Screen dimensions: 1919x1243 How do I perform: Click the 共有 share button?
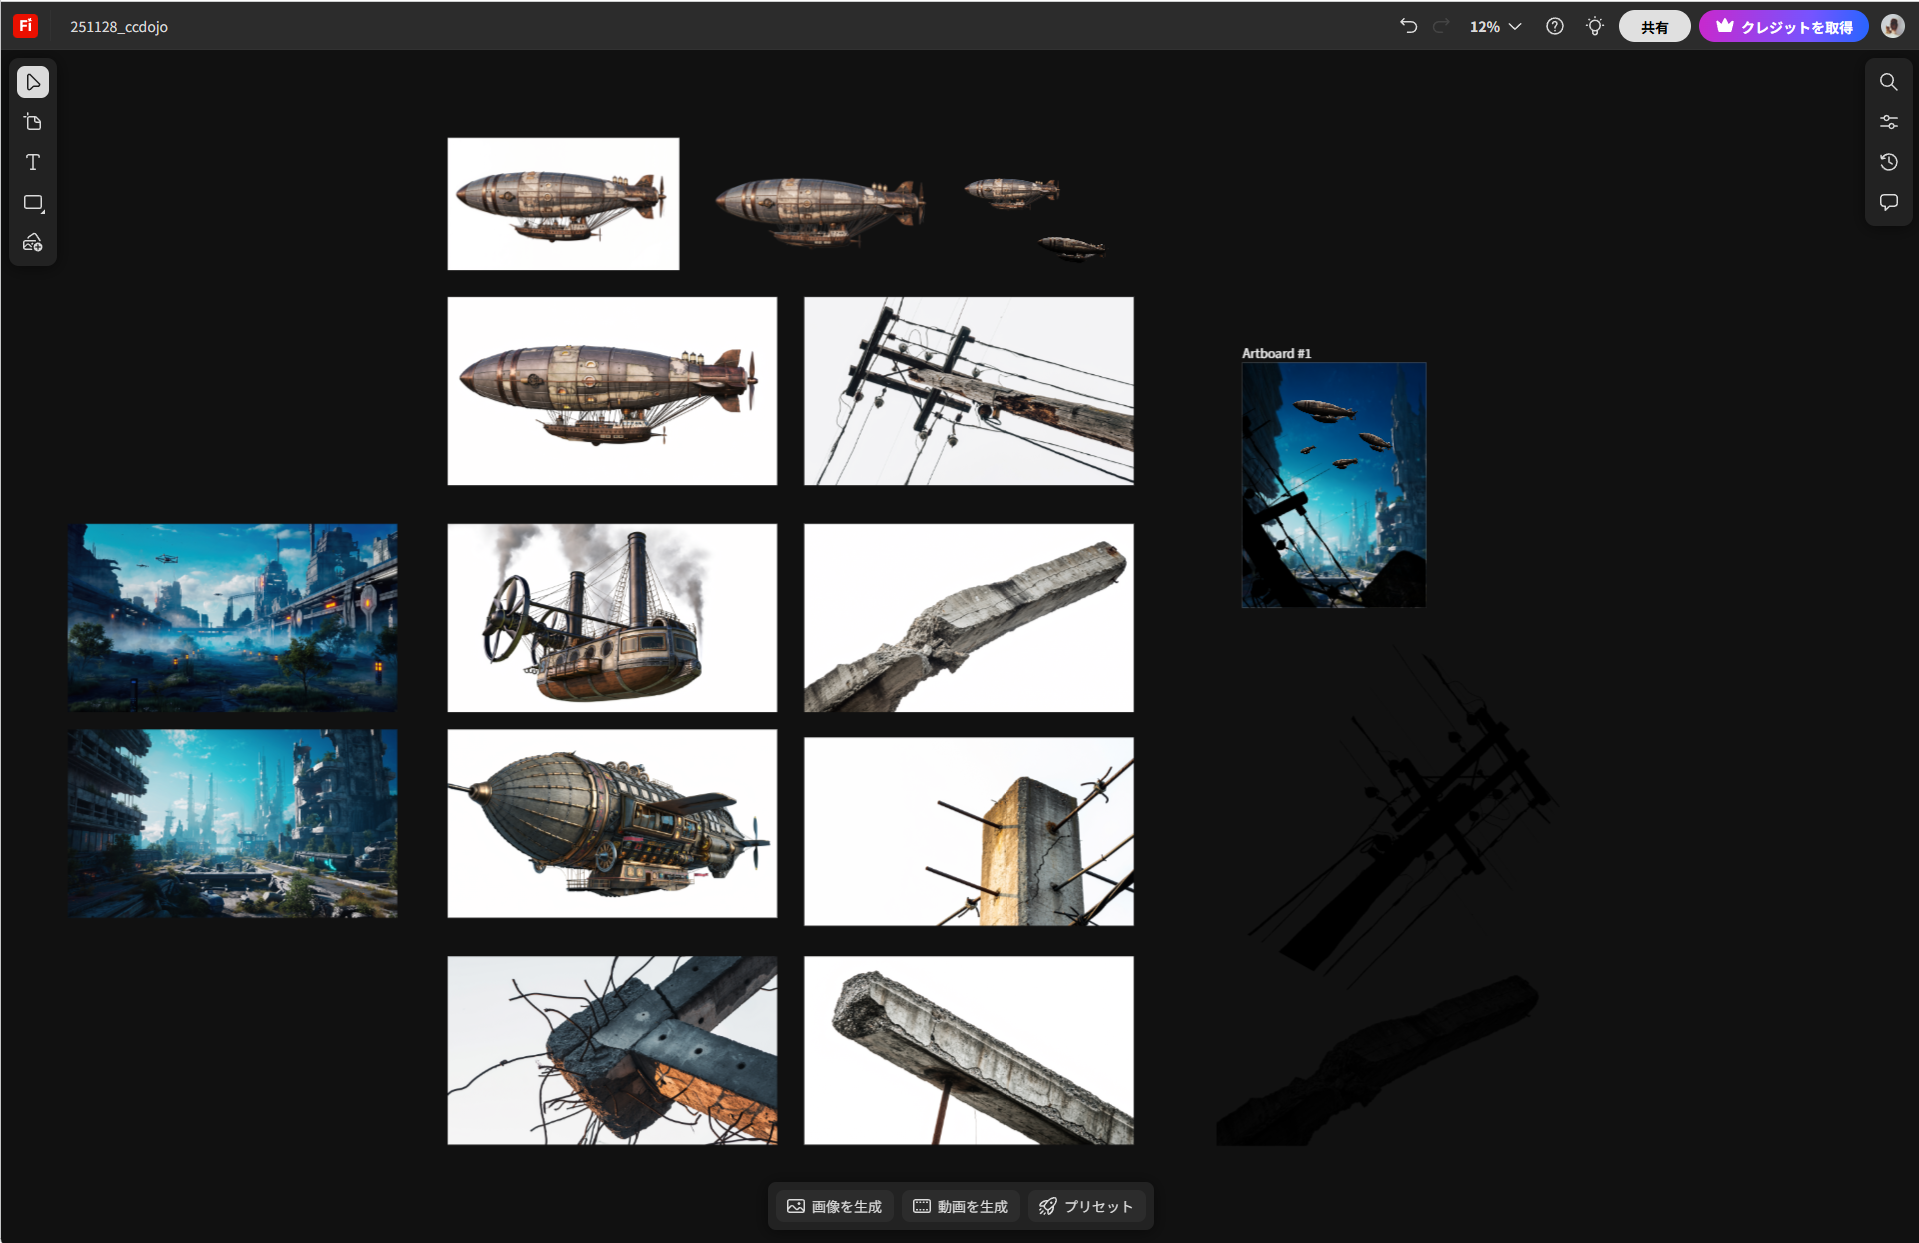click(1654, 27)
